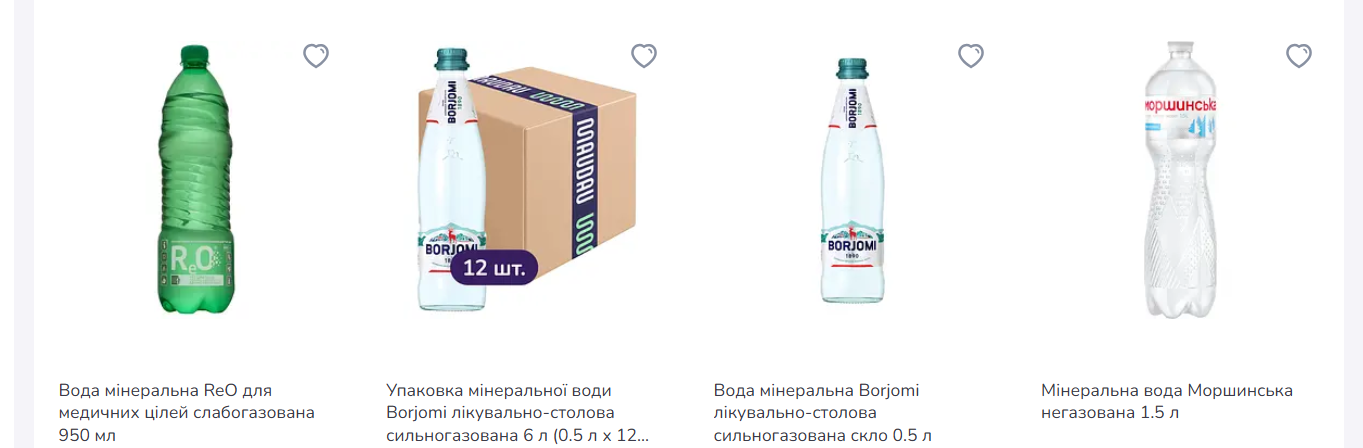Open "Вода мінеральна Borjomi лікувально-столова" skло link
The image size is (1363, 448).
click(x=822, y=413)
